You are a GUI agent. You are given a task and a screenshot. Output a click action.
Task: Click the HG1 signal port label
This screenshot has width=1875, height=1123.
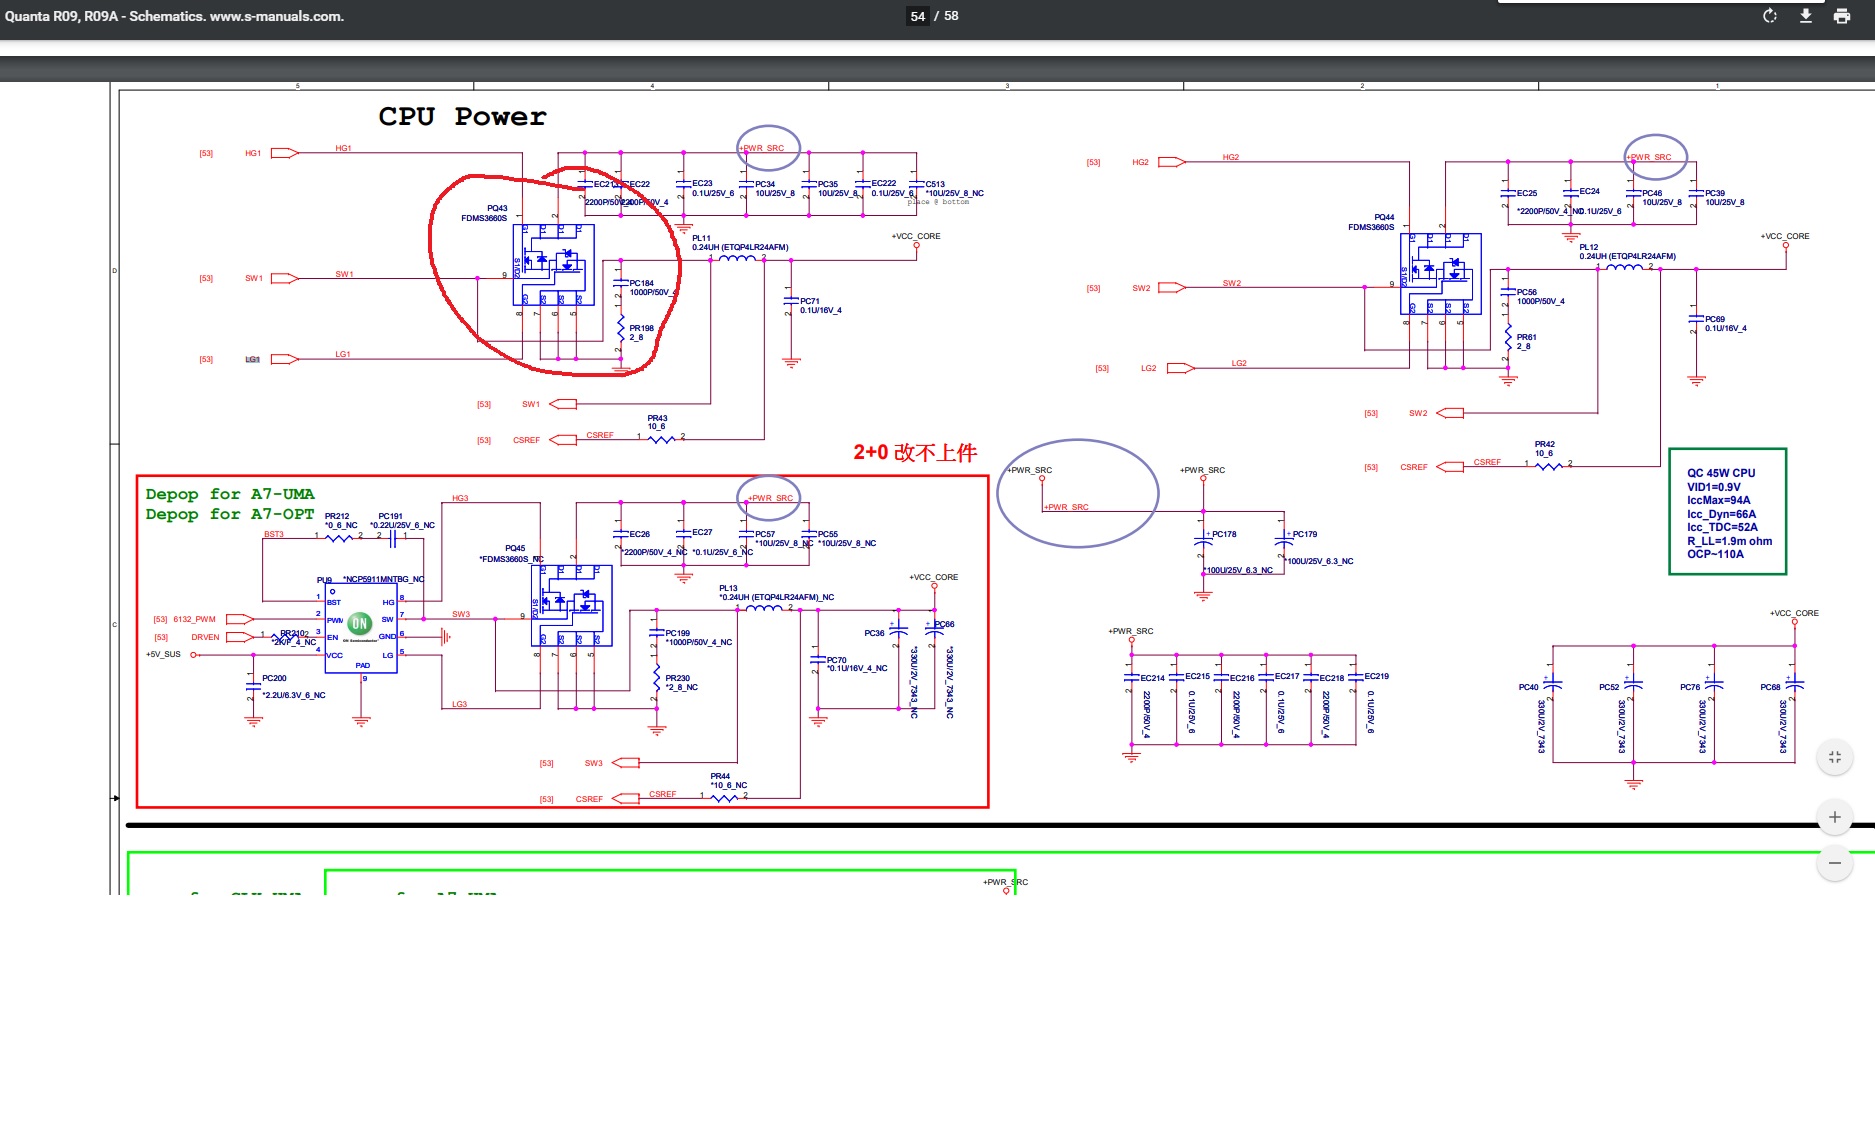tap(253, 153)
